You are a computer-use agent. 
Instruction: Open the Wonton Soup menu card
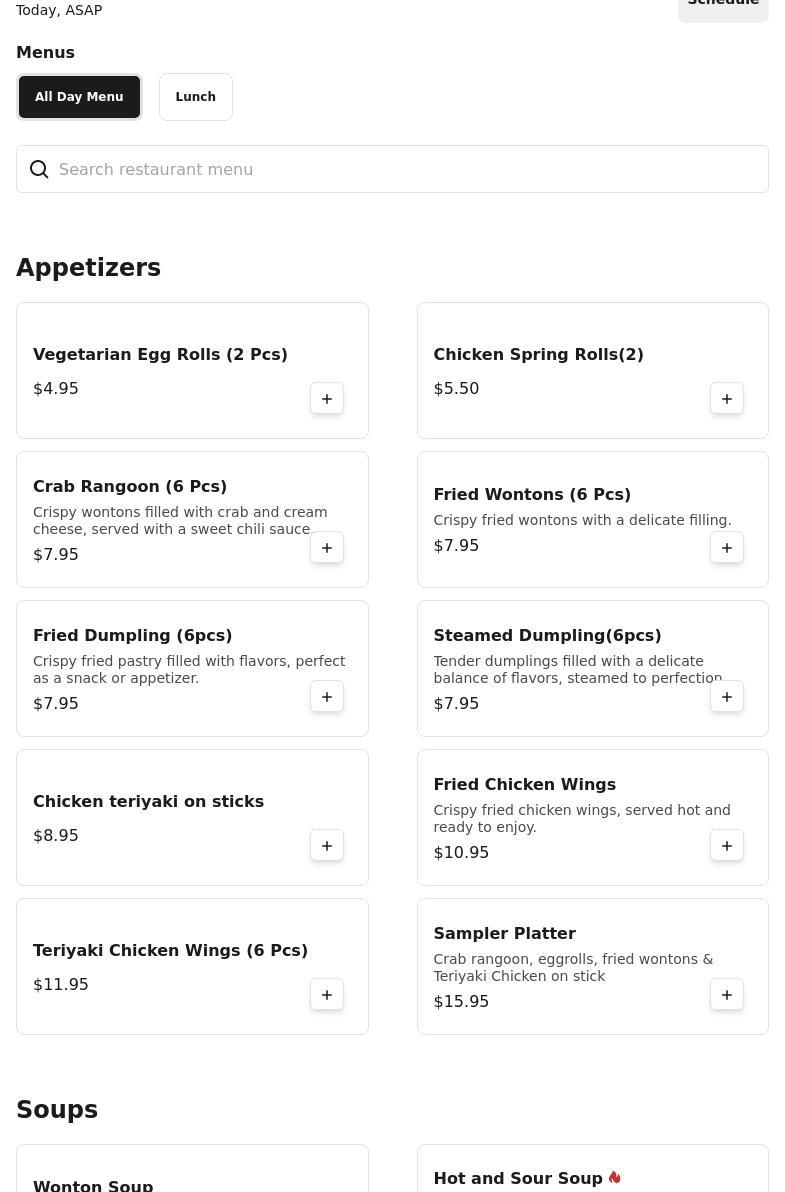[93, 1185]
